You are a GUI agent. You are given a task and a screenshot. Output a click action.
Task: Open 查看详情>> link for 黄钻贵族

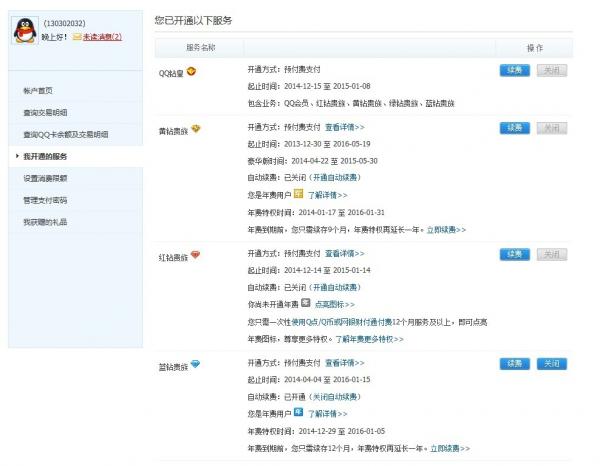344,127
